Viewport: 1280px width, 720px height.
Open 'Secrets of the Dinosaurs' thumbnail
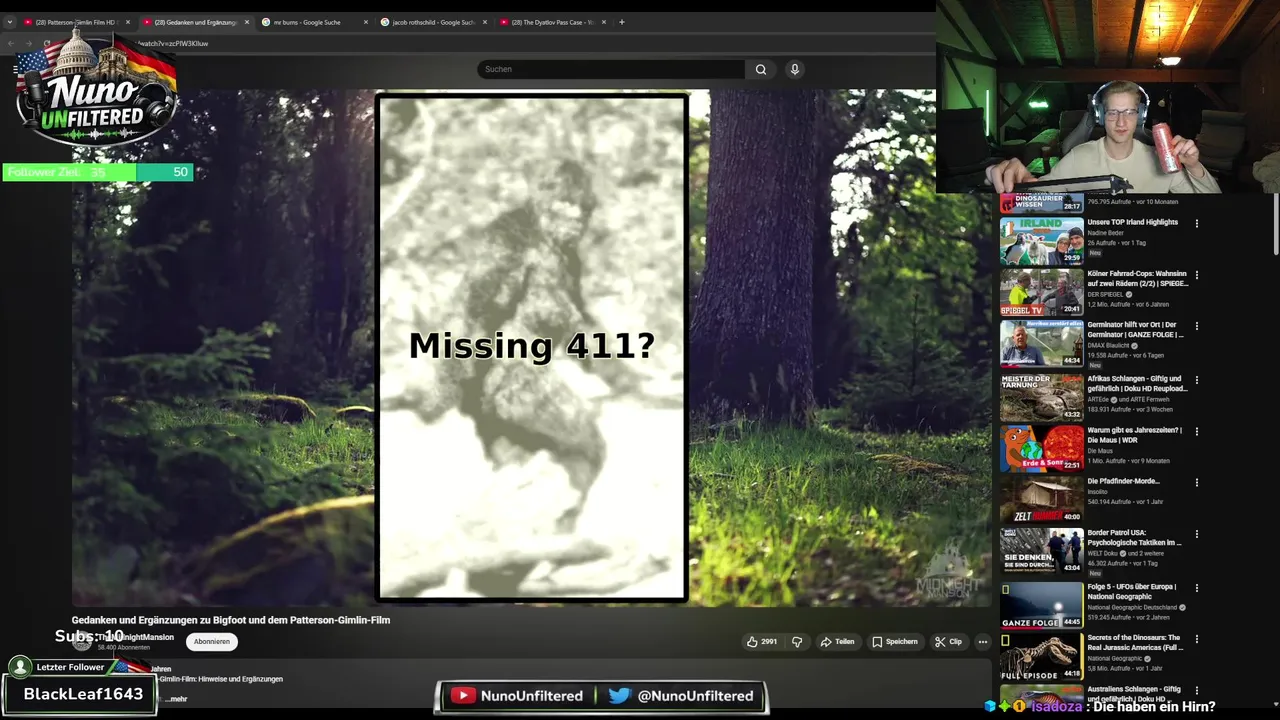(1042, 657)
